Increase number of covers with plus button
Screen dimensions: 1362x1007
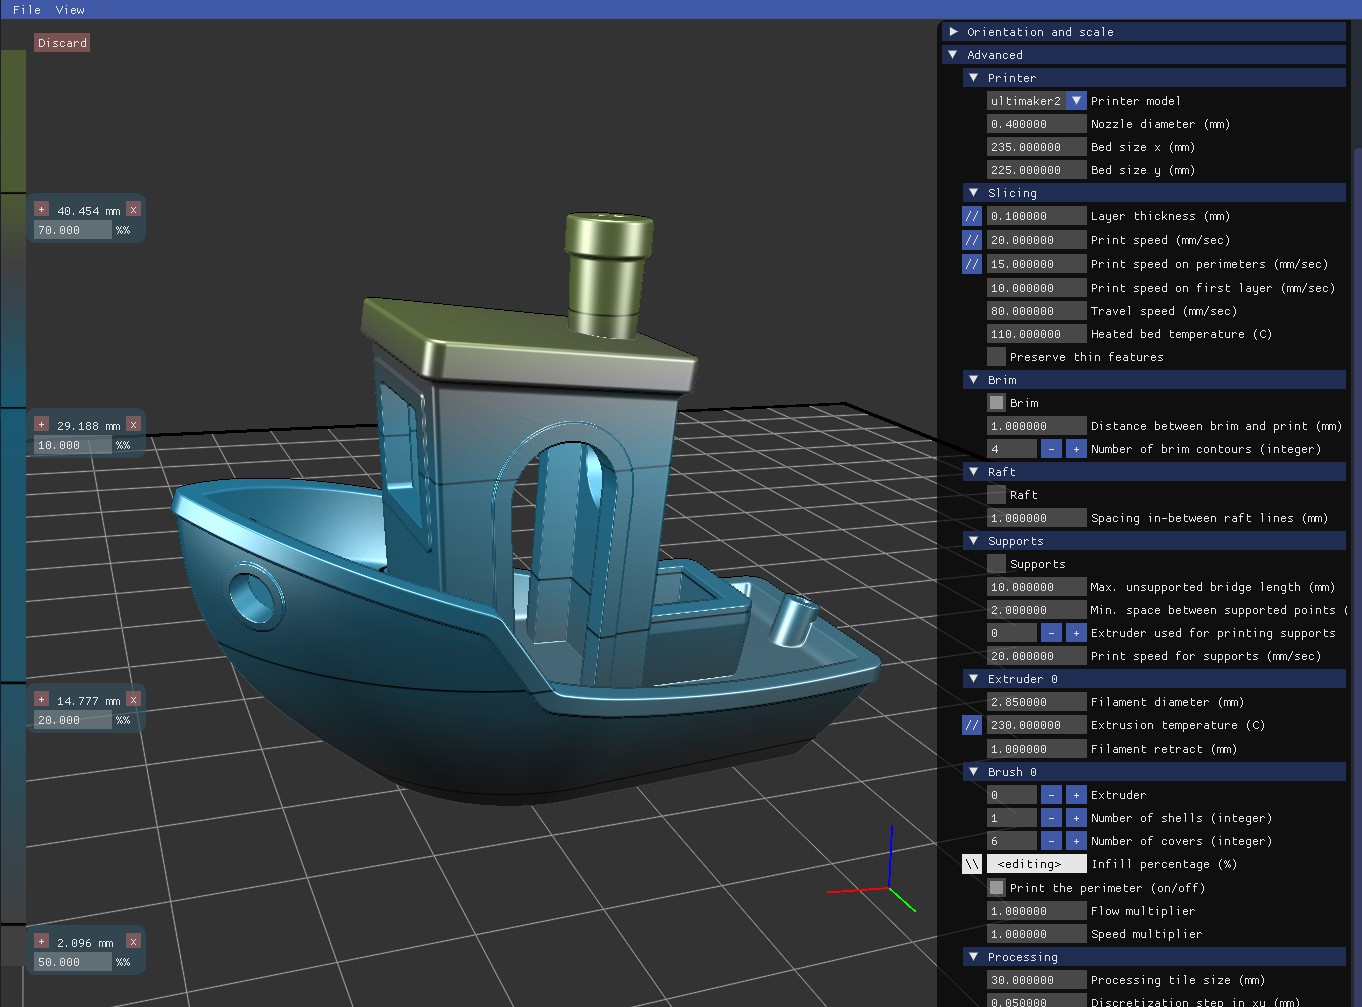[x=1075, y=841]
